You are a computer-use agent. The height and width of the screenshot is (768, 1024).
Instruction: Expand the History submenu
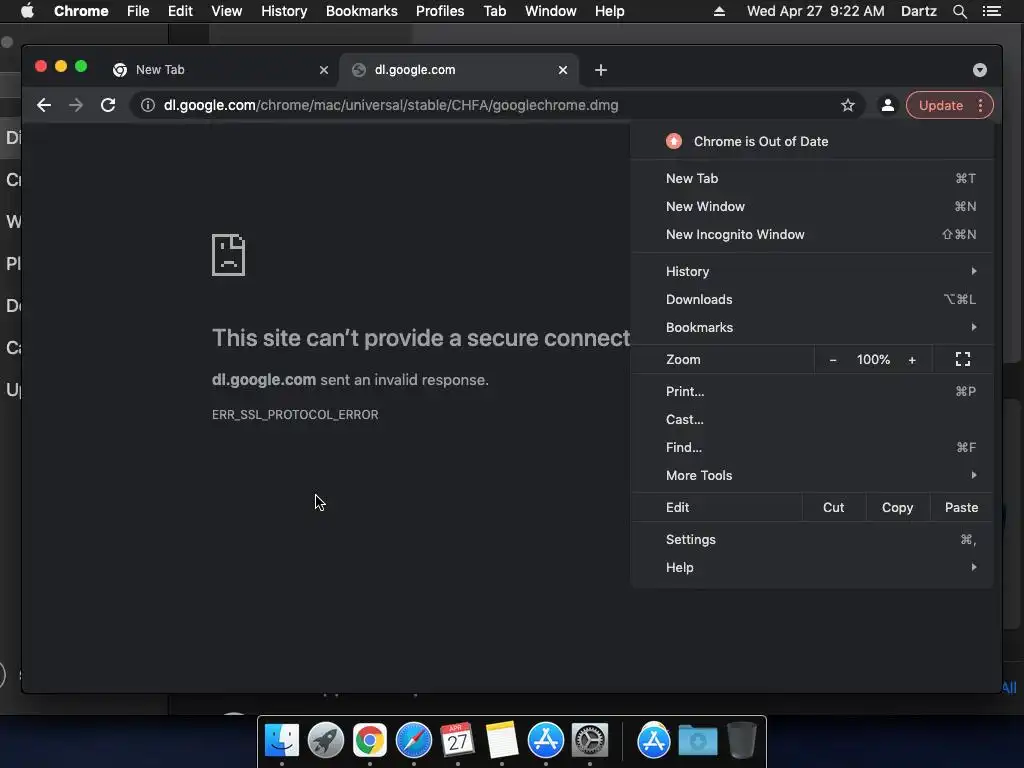pyautogui.click(x=812, y=271)
